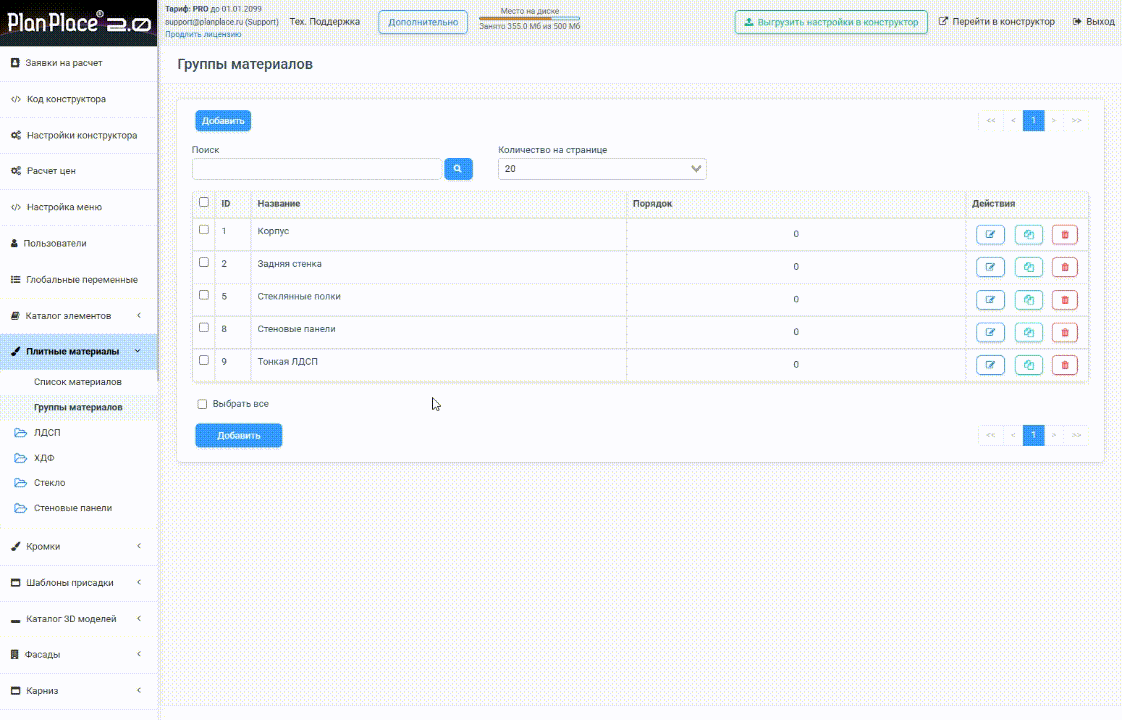1122x720 pixels.
Task: Open Пользователи menu item
Action: (78, 243)
